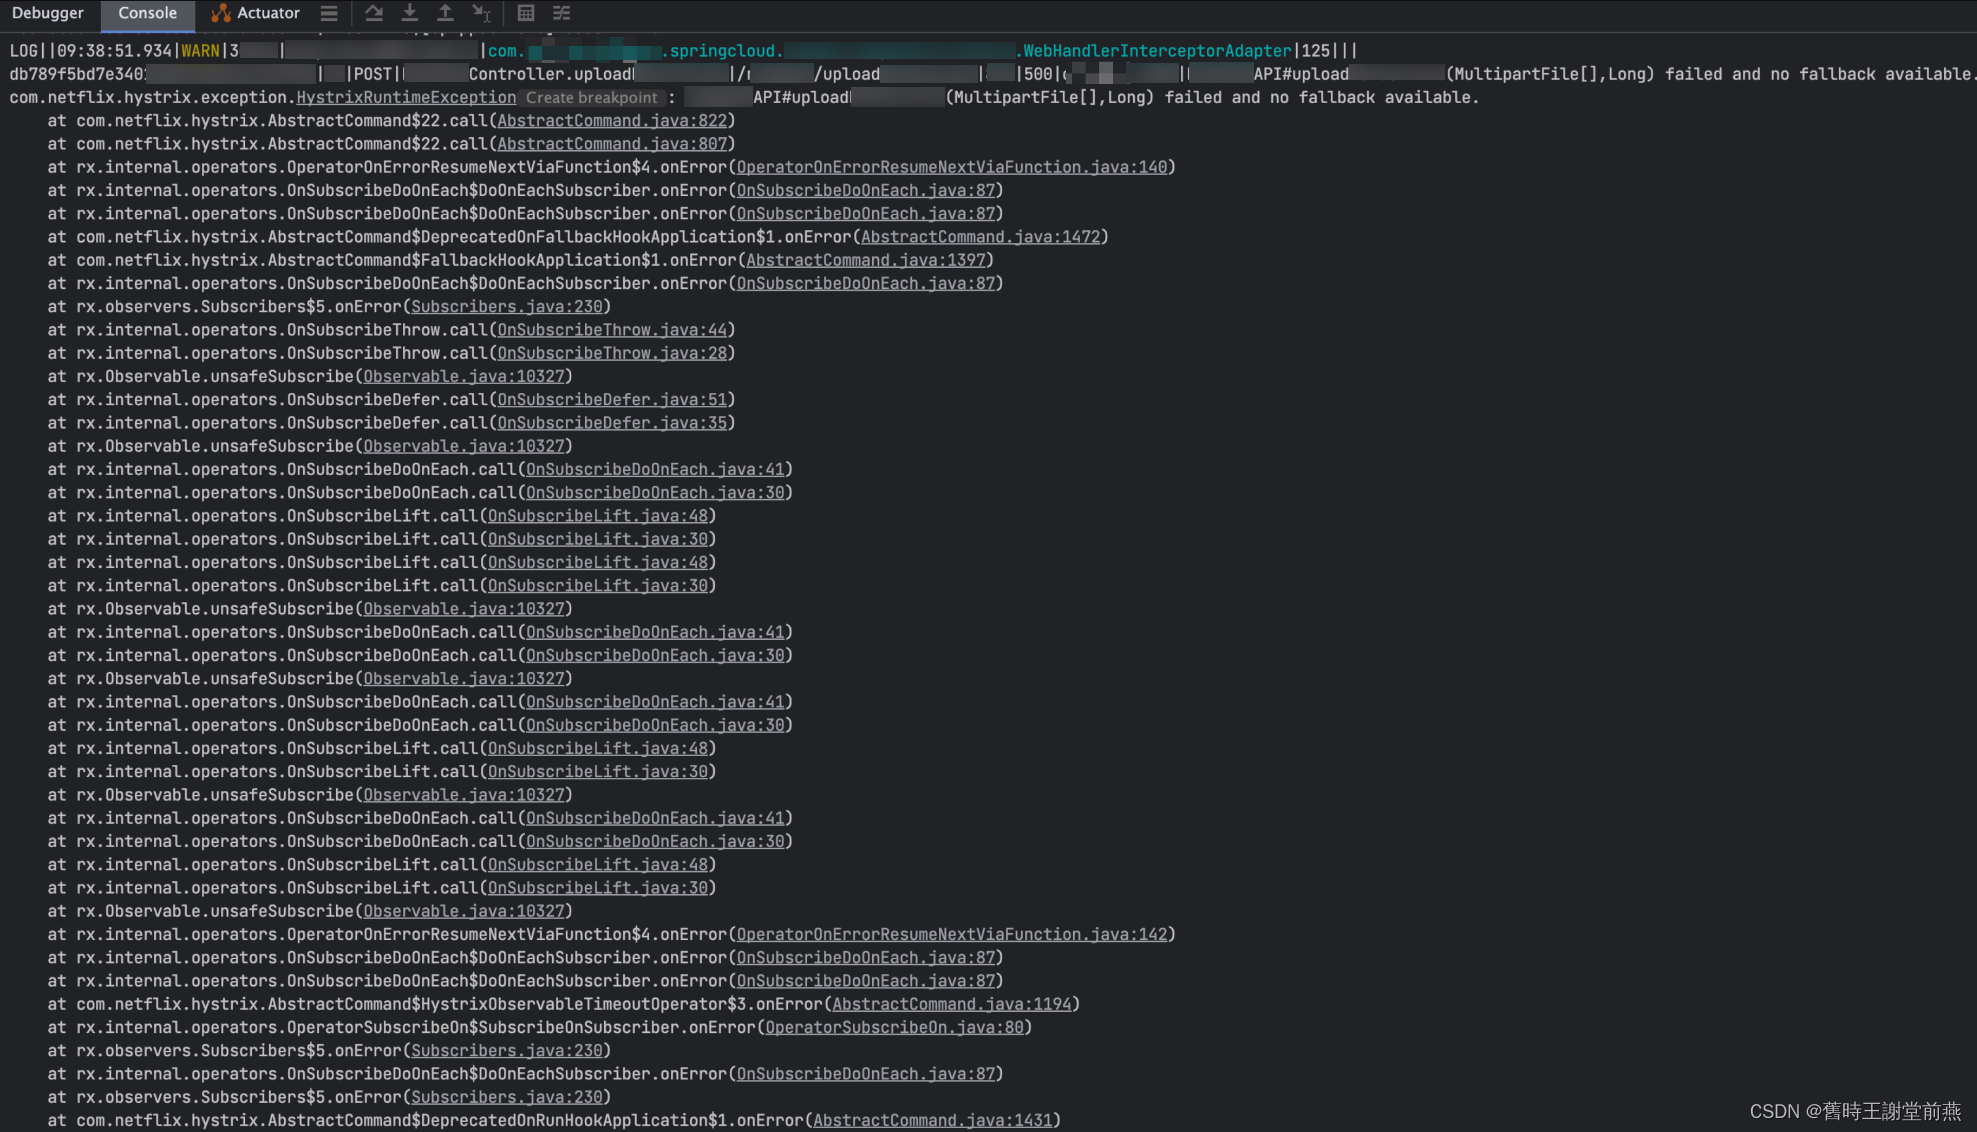
Task: Open the console layout options menu icon
Action: [329, 13]
